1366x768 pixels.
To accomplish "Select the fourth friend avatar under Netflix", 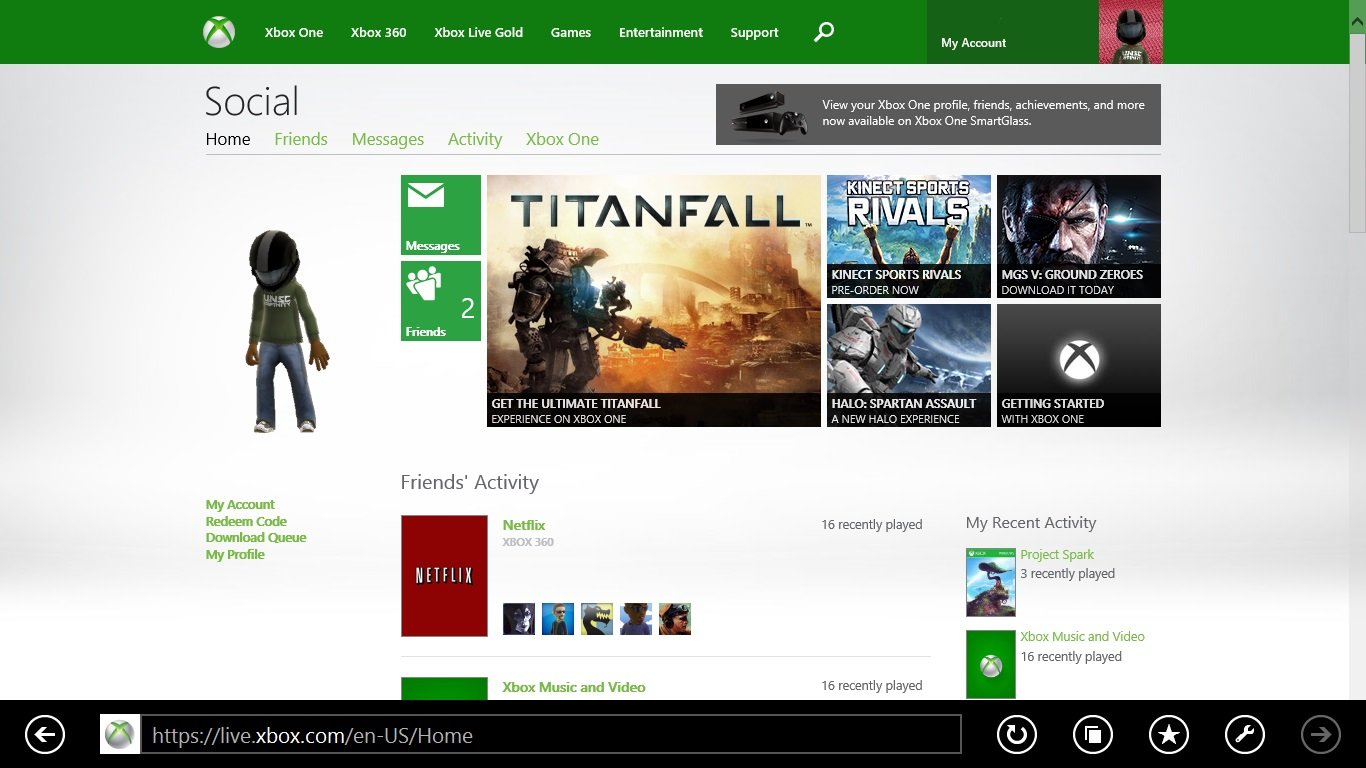I will click(x=636, y=619).
